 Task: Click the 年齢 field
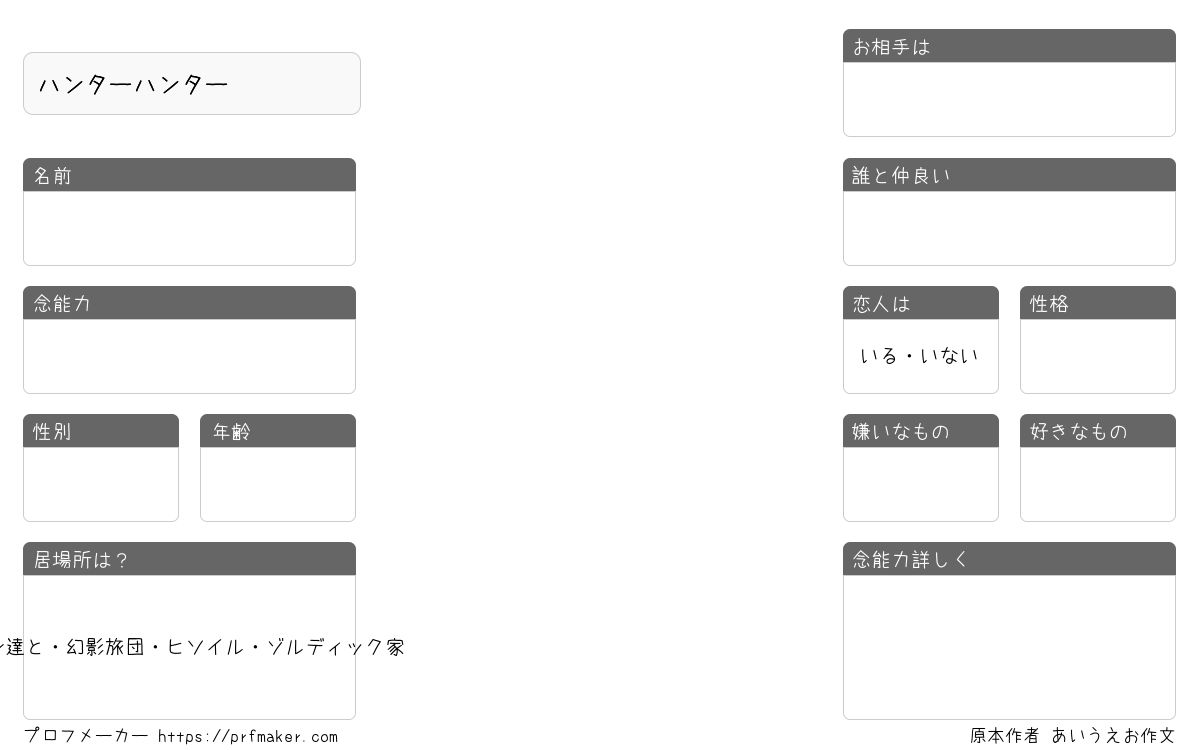coord(278,484)
